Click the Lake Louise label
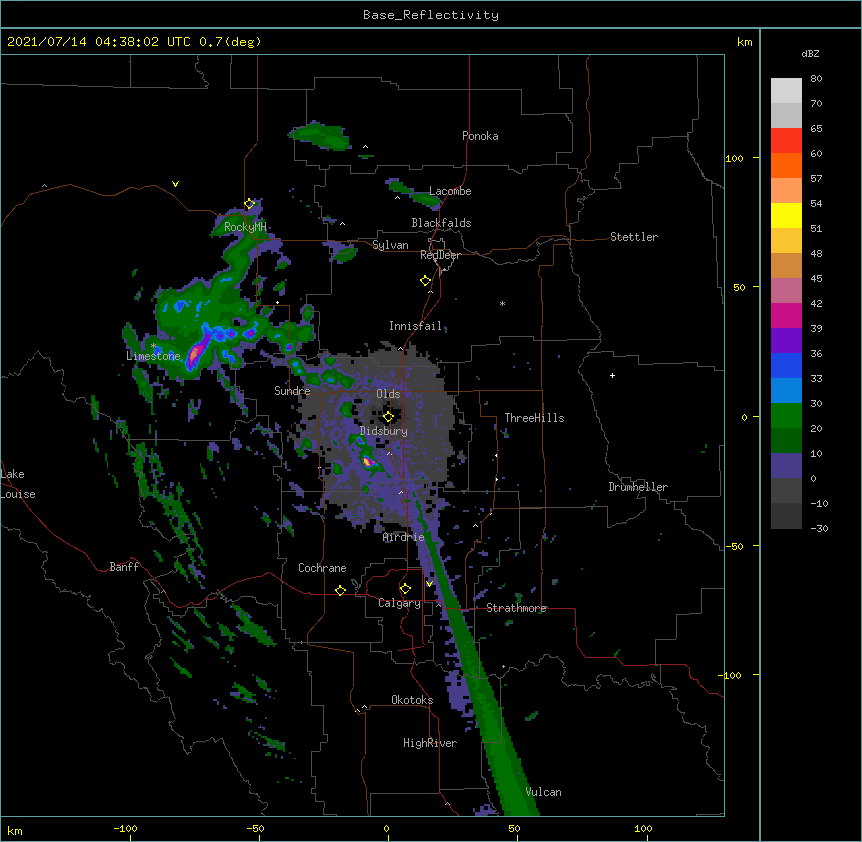Image resolution: width=862 pixels, height=842 pixels. [18, 484]
